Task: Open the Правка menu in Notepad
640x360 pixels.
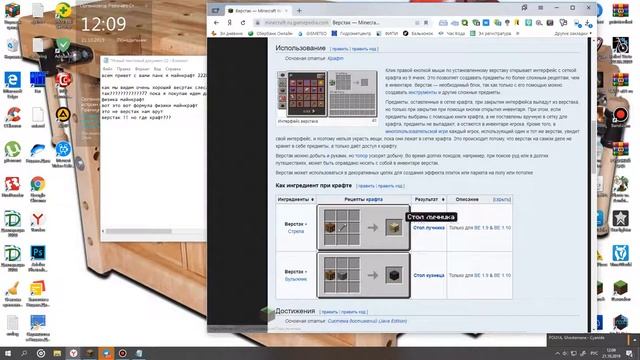Action: (124, 69)
